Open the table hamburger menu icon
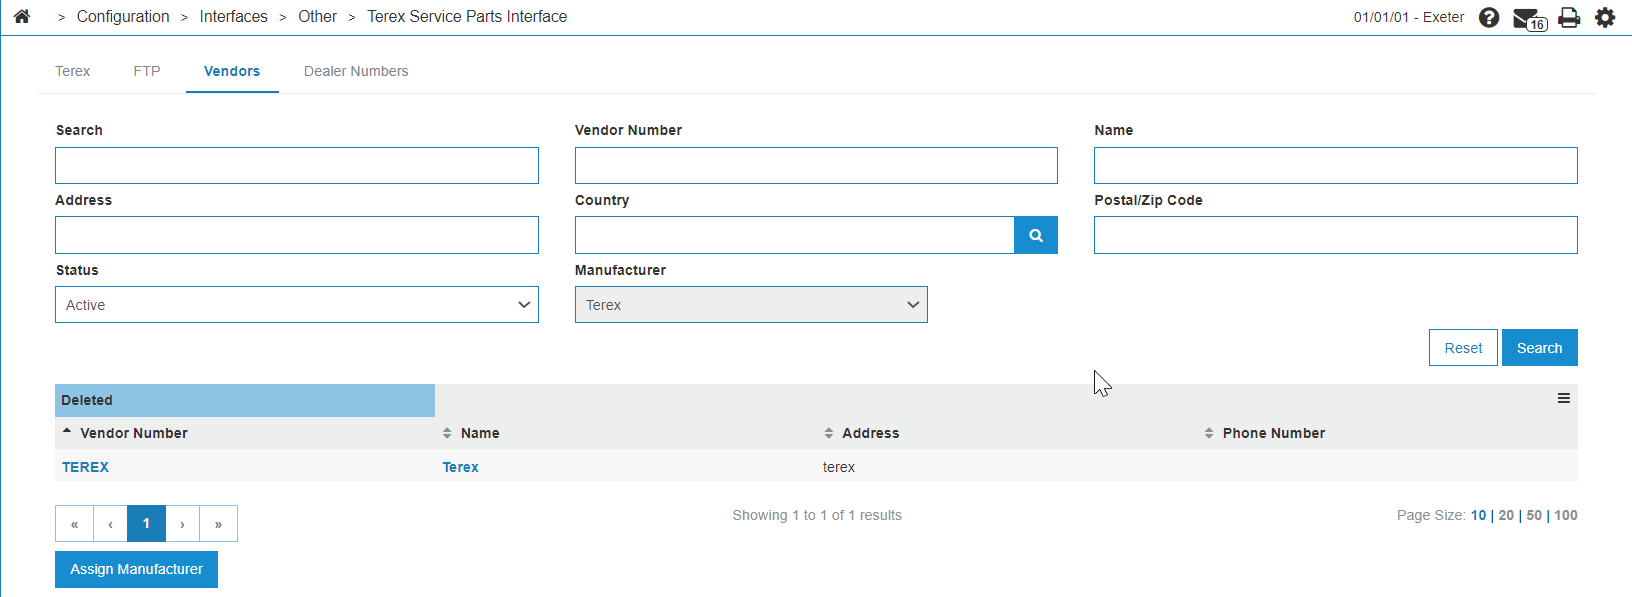Image resolution: width=1632 pixels, height=597 pixels. click(x=1564, y=398)
